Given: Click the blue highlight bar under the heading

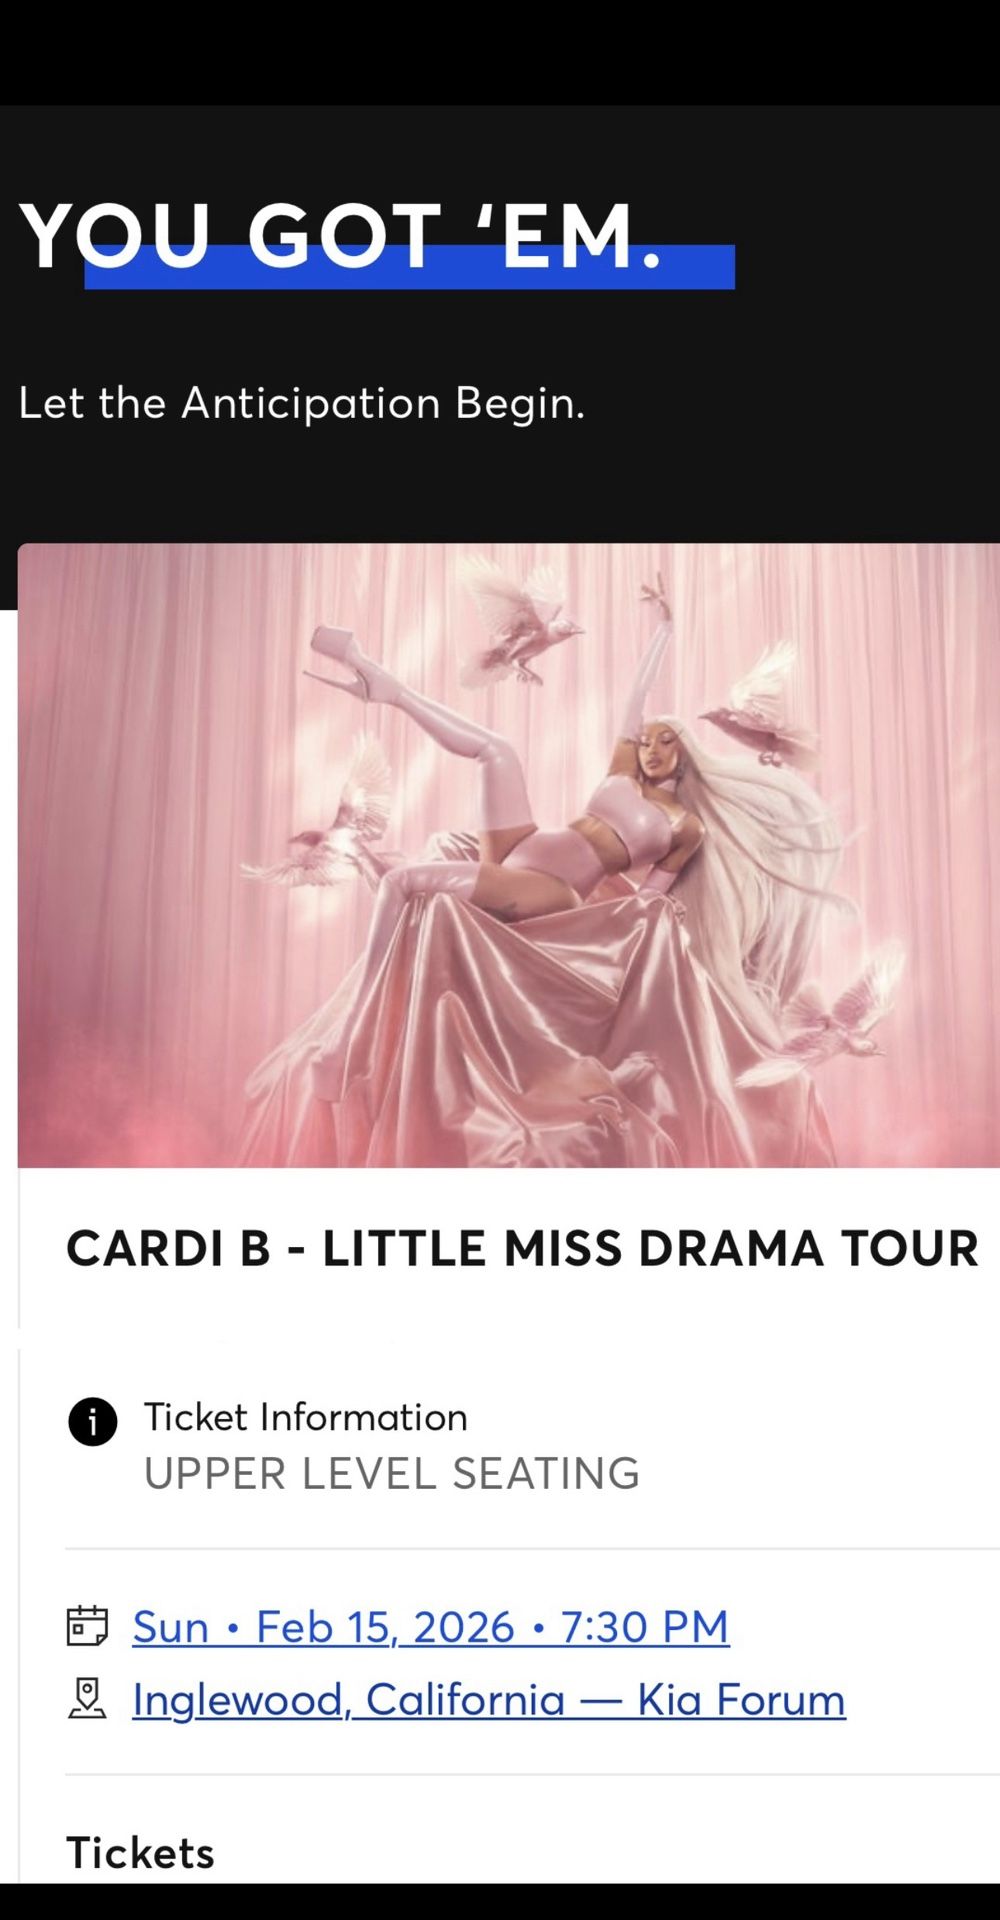Looking at the screenshot, I should pos(410,268).
